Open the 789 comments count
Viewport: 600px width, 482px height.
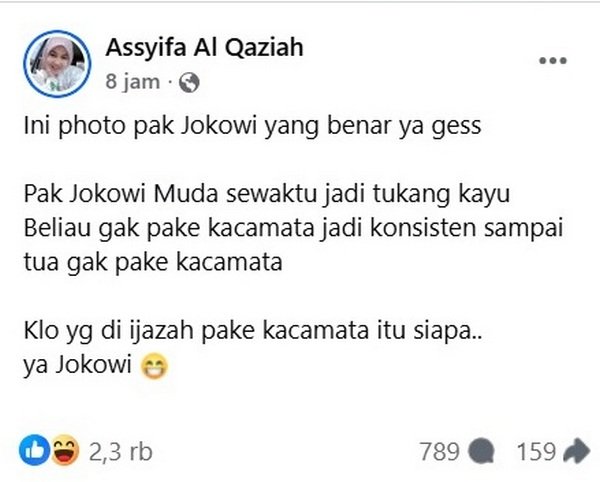[439, 451]
